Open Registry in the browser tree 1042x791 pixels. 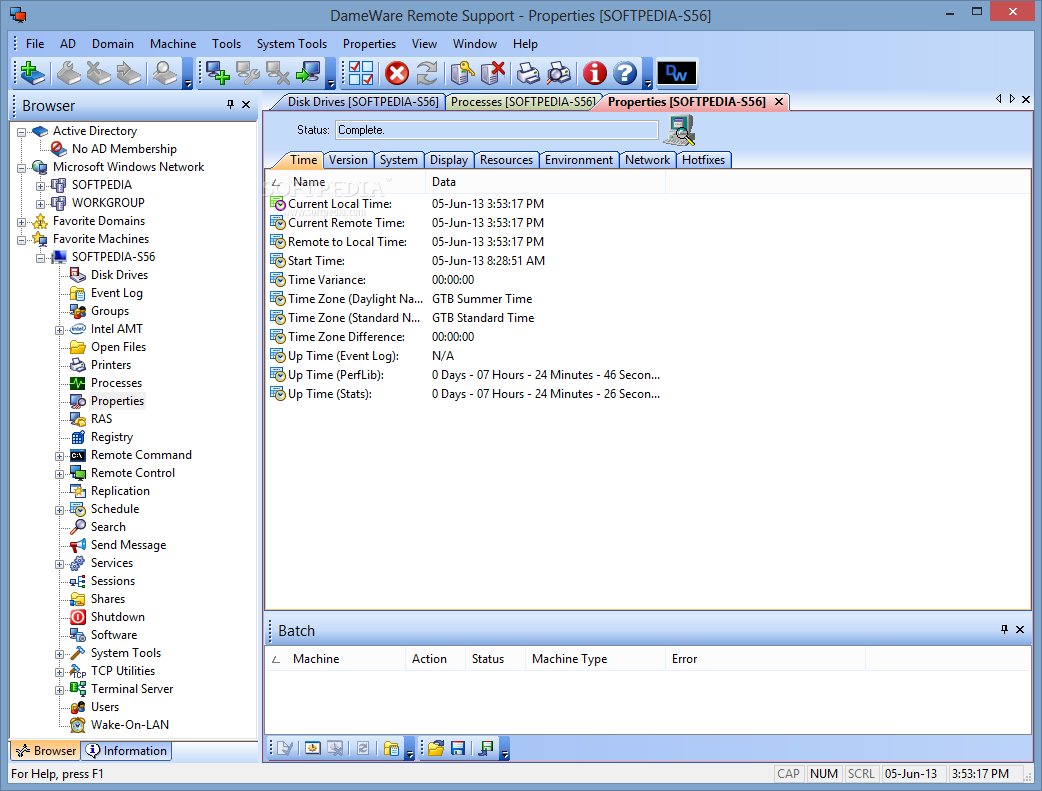112,437
